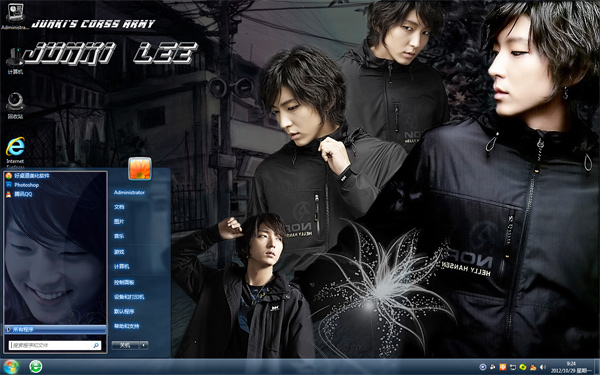600x375 pixels.
Task: Click the search magnifier icon
Action: tap(96, 346)
